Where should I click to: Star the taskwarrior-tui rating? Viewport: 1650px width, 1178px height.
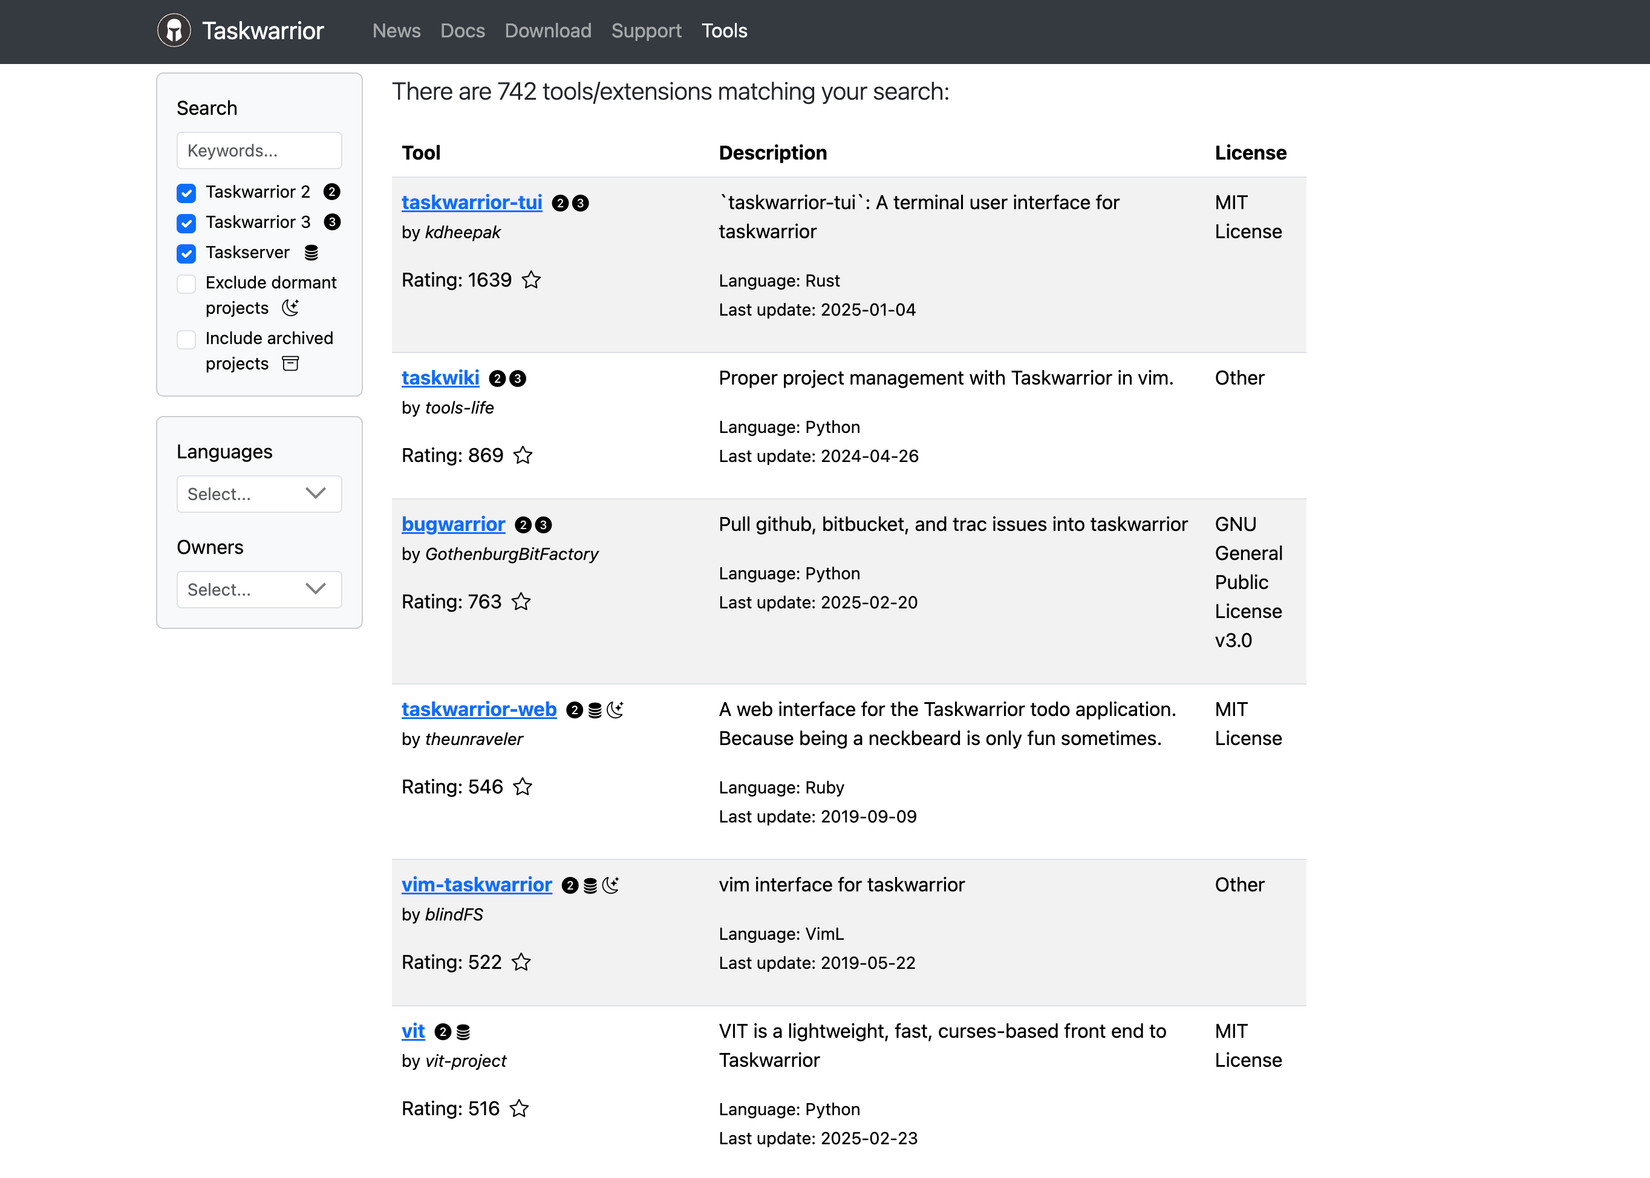[532, 280]
